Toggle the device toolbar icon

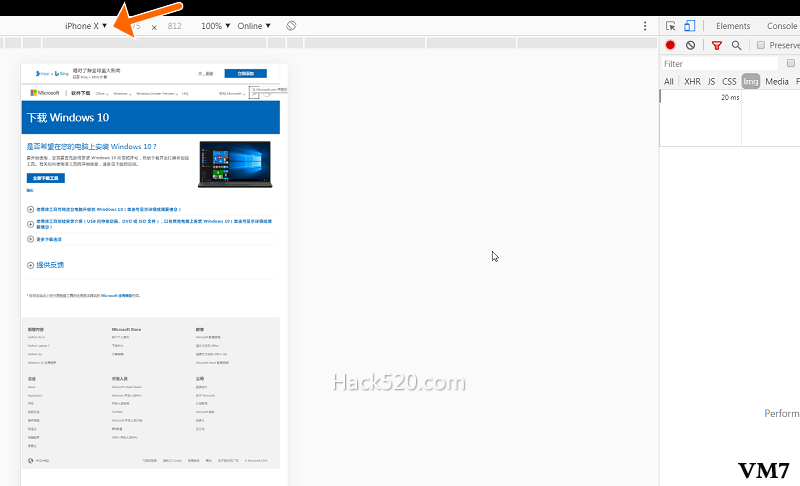689,26
